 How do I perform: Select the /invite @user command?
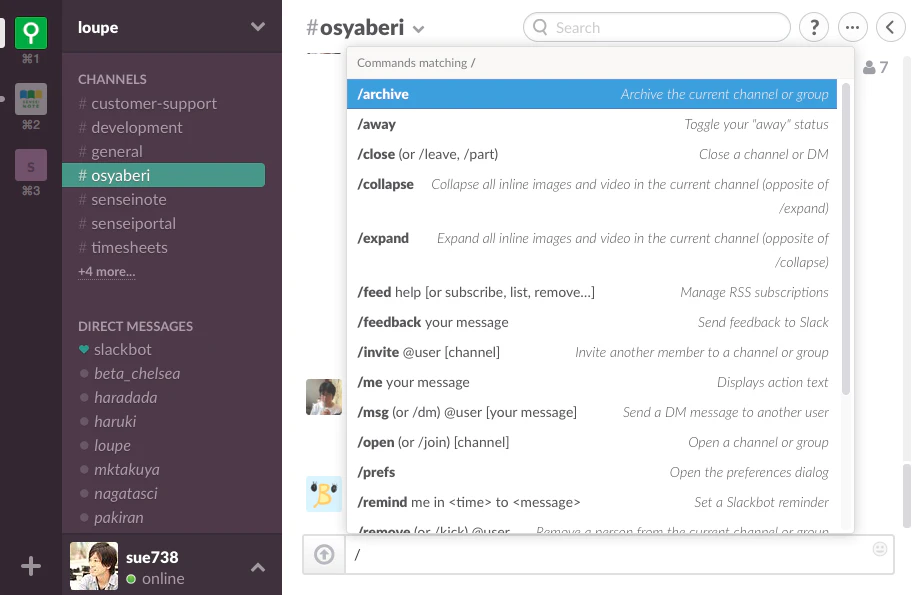(x=592, y=352)
